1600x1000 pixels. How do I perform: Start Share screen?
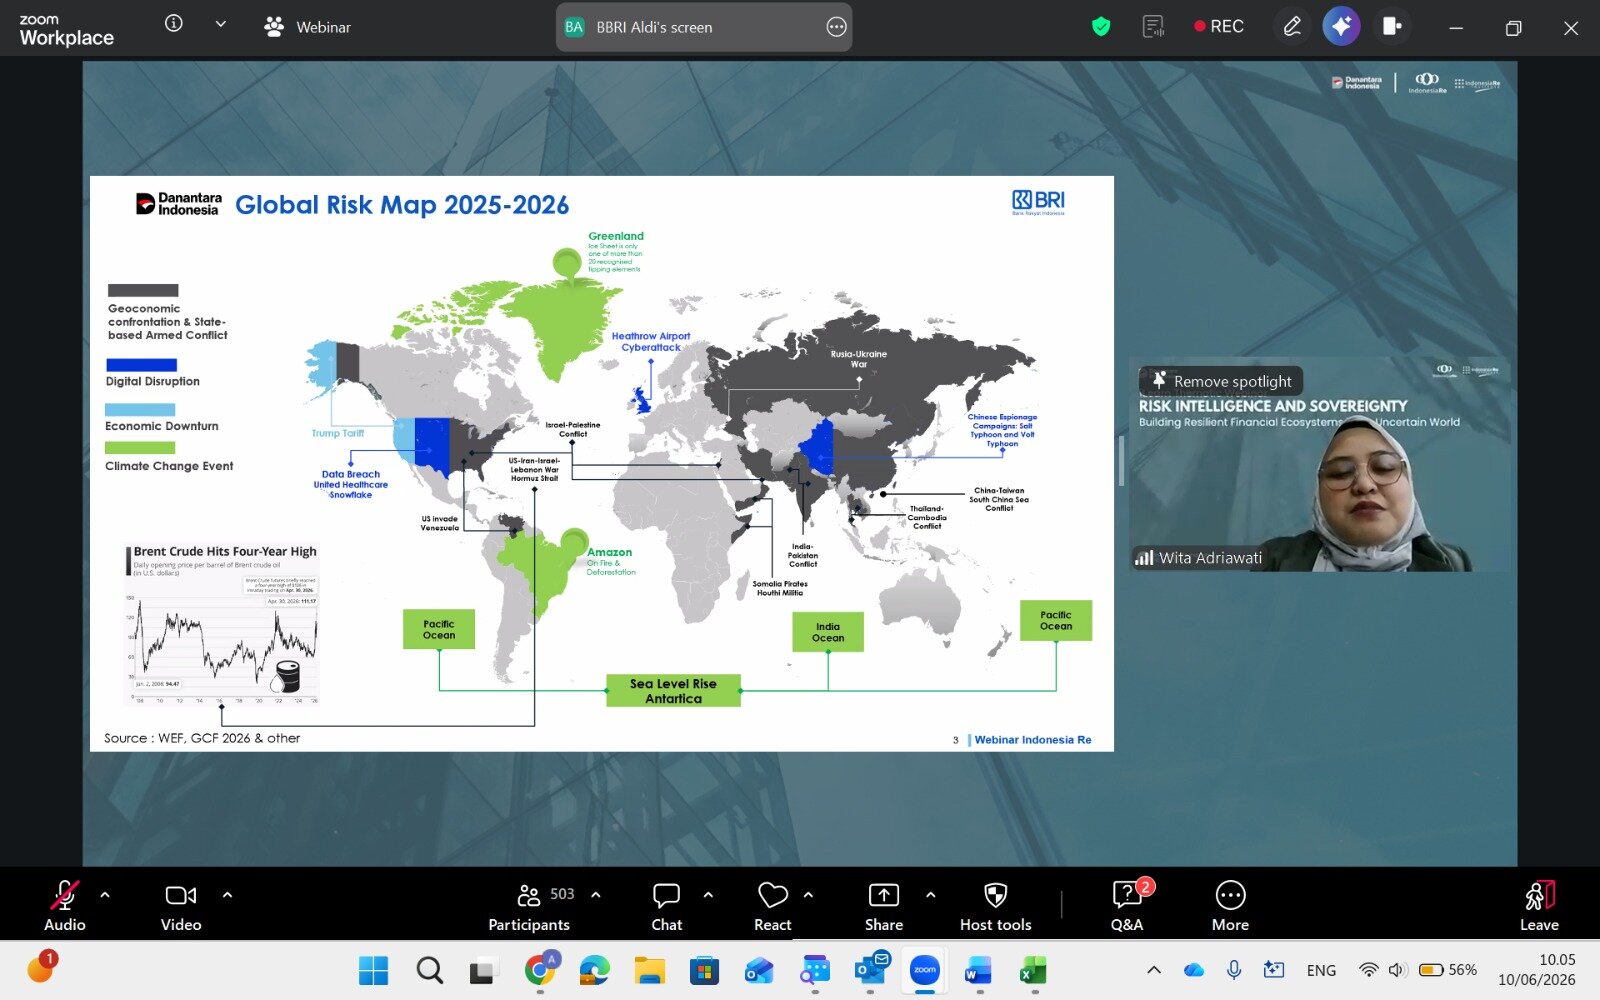click(x=884, y=906)
